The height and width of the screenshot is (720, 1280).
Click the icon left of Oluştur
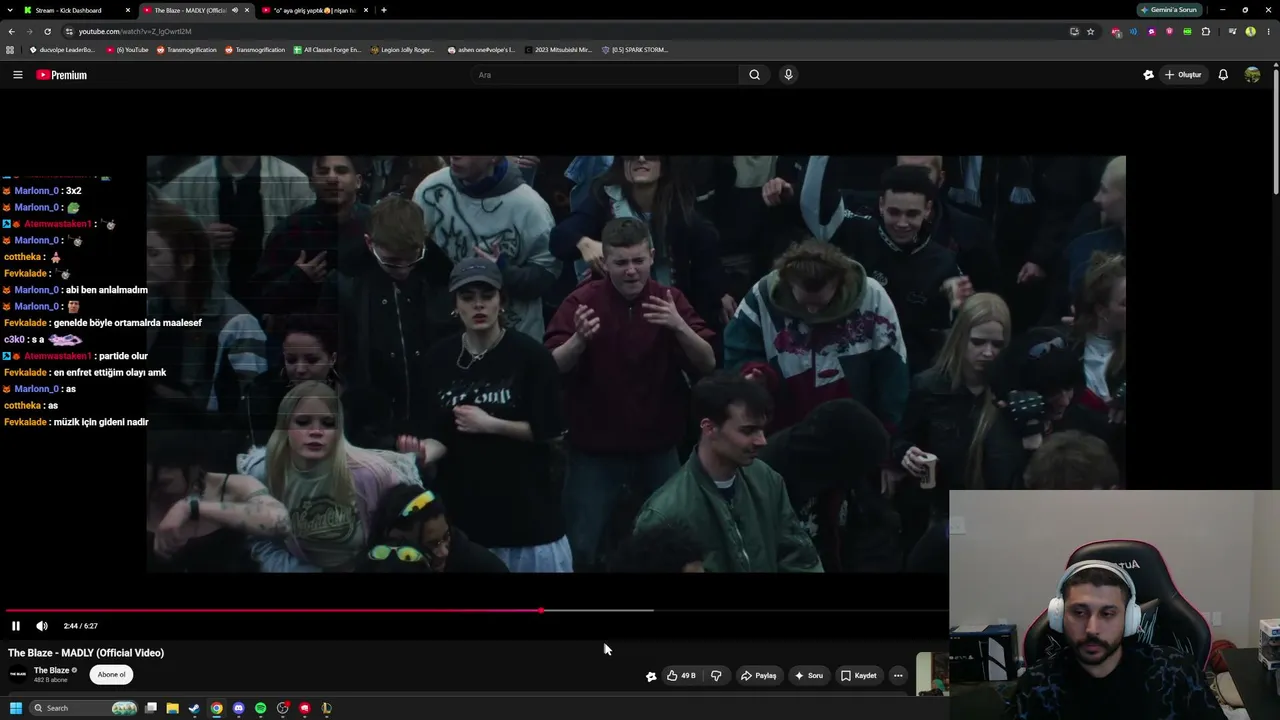click(1148, 75)
